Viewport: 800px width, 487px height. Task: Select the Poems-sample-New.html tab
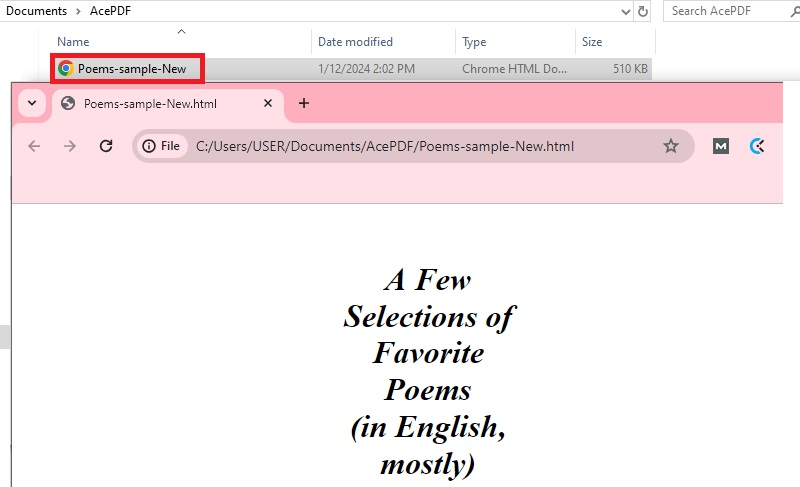(x=167, y=105)
